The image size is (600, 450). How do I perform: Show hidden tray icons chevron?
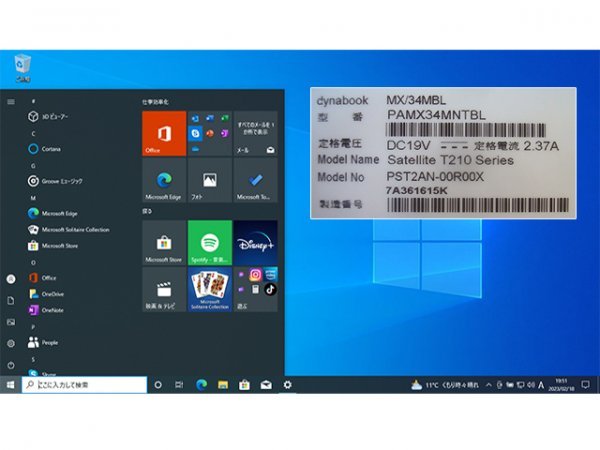(x=489, y=385)
